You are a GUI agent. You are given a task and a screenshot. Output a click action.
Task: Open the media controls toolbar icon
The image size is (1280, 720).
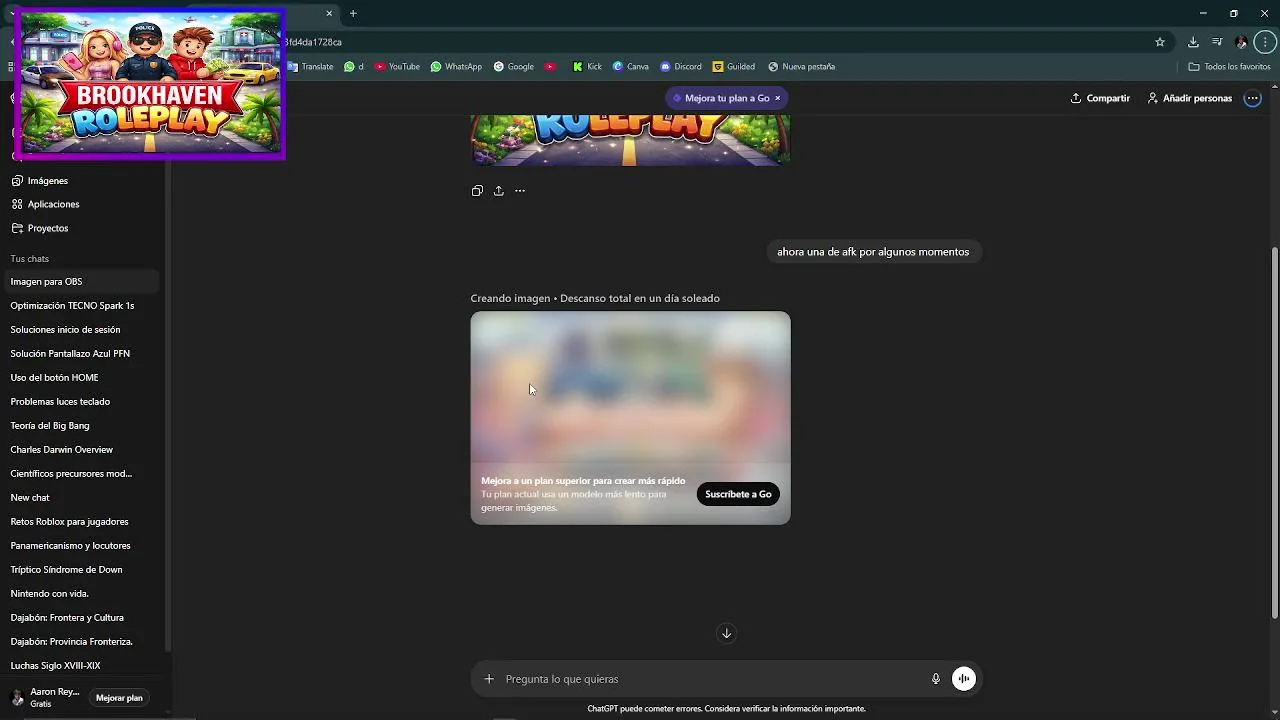[1217, 42]
